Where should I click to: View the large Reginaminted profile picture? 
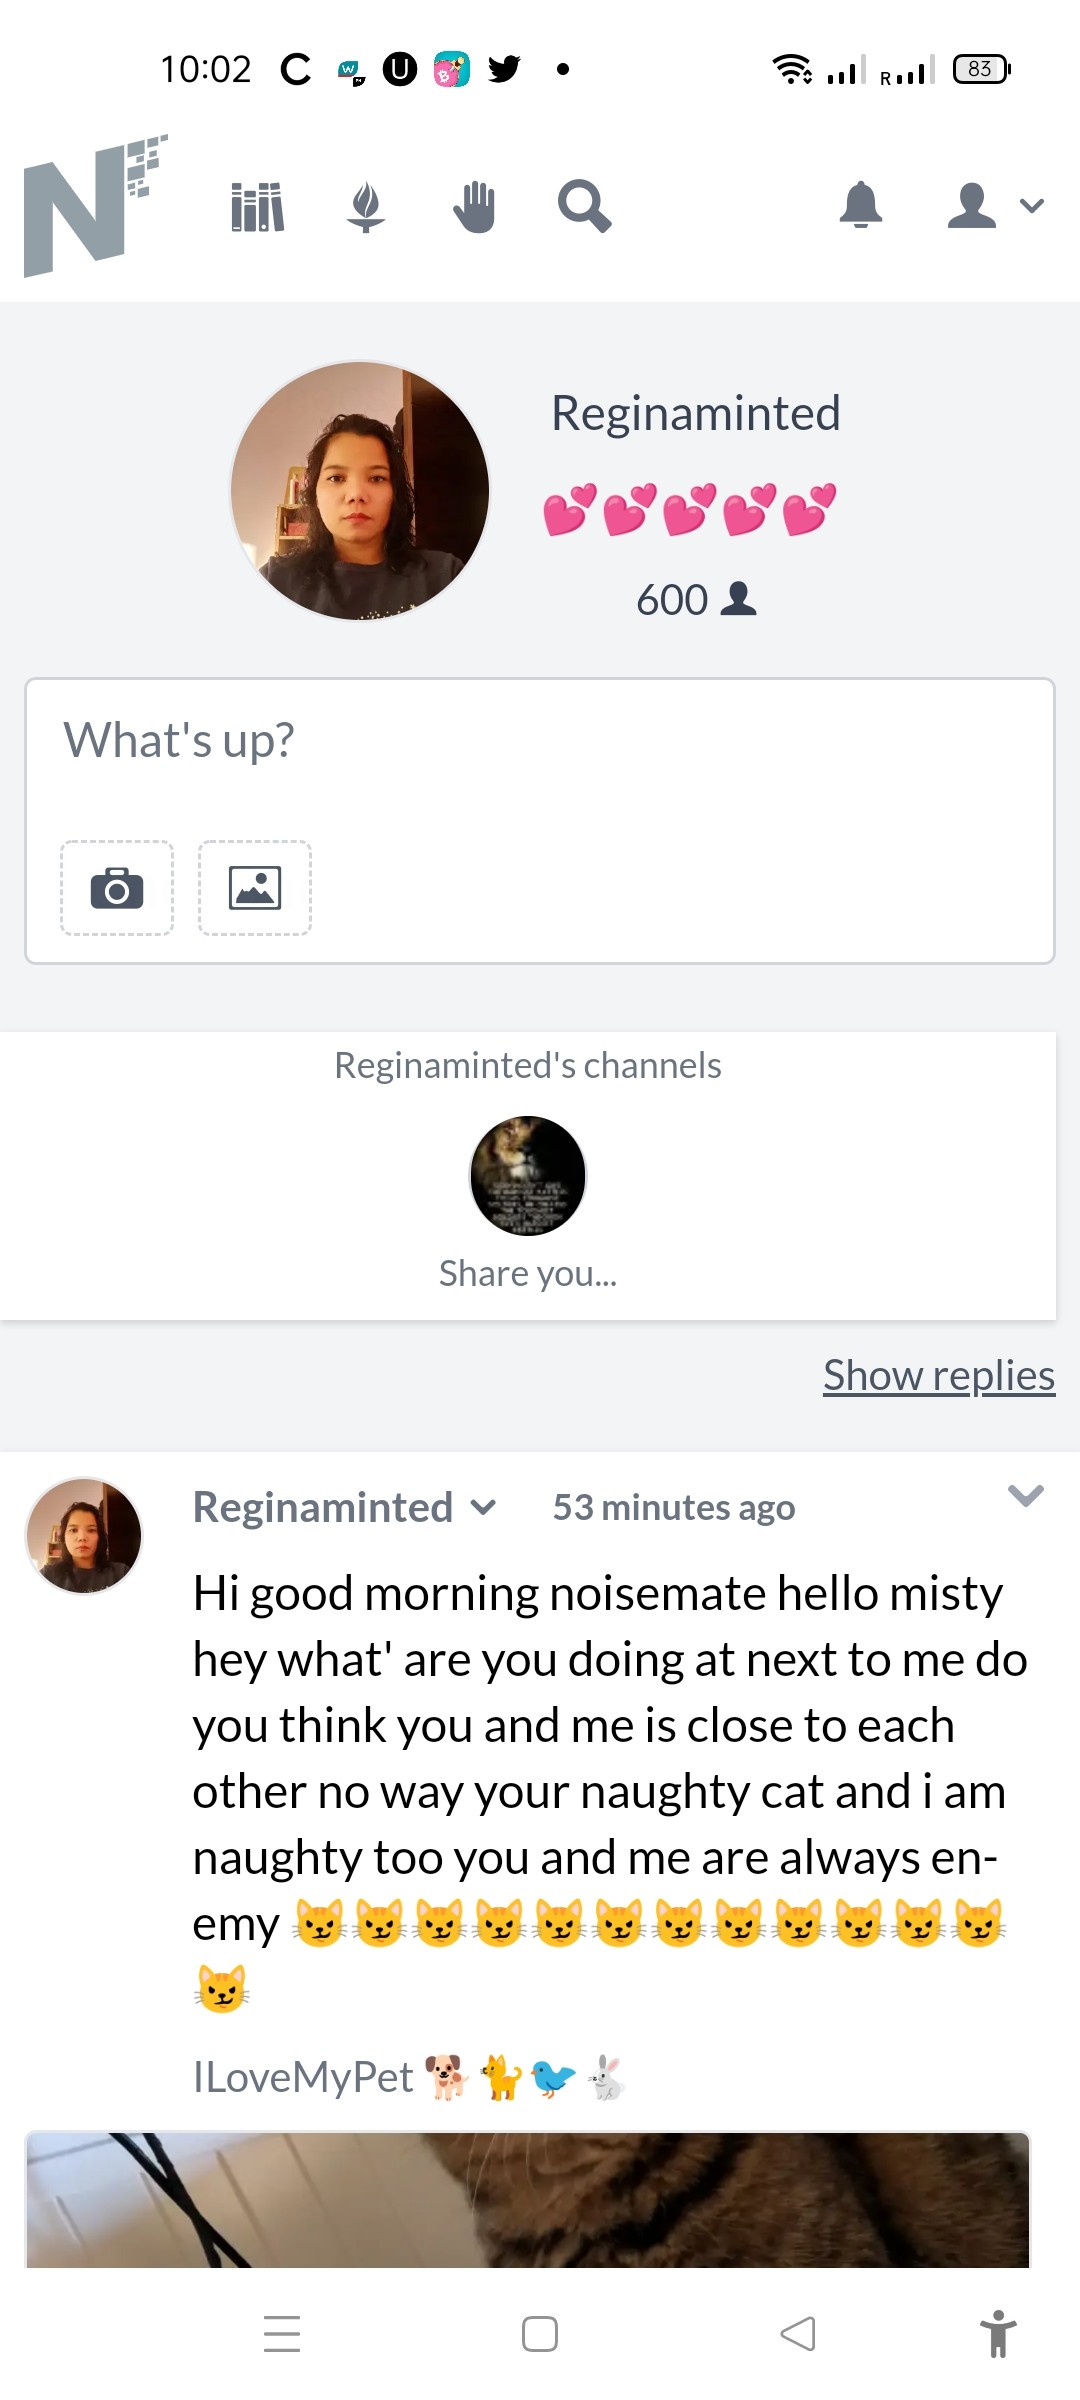point(360,491)
